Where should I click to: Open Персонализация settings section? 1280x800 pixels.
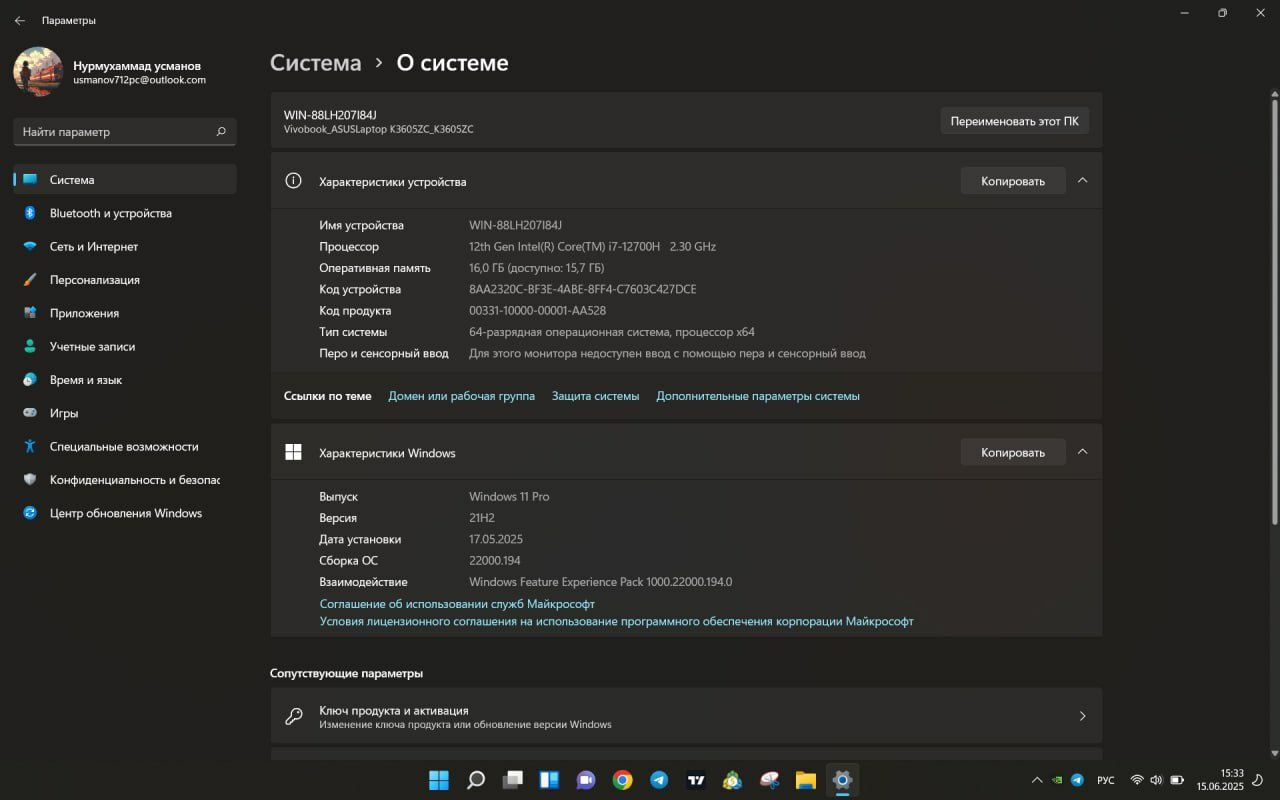(x=125, y=280)
